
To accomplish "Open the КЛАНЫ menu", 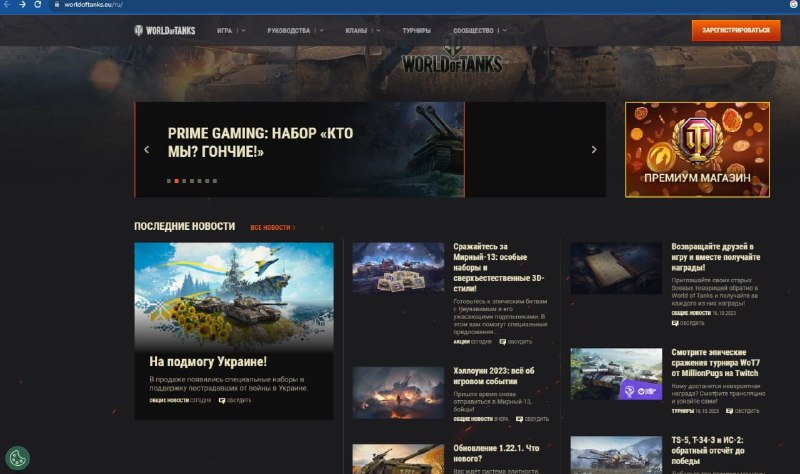I will pos(356,31).
